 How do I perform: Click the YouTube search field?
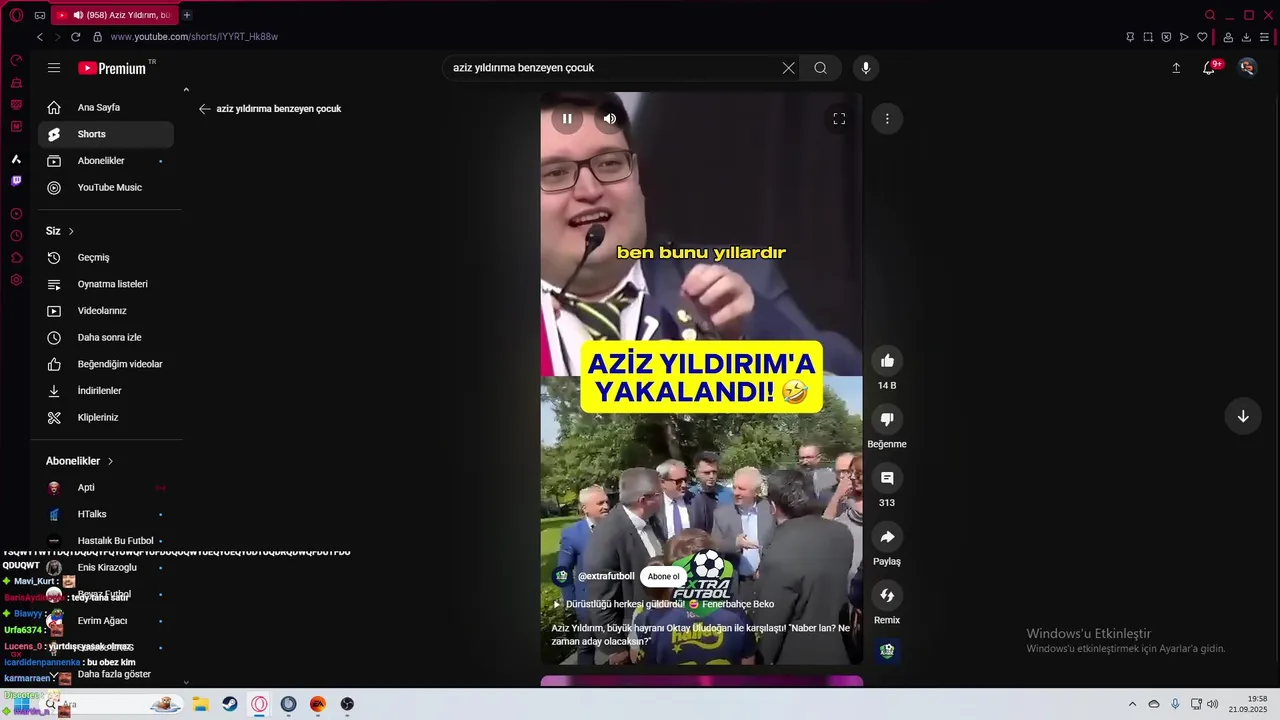pyautogui.click(x=610, y=68)
